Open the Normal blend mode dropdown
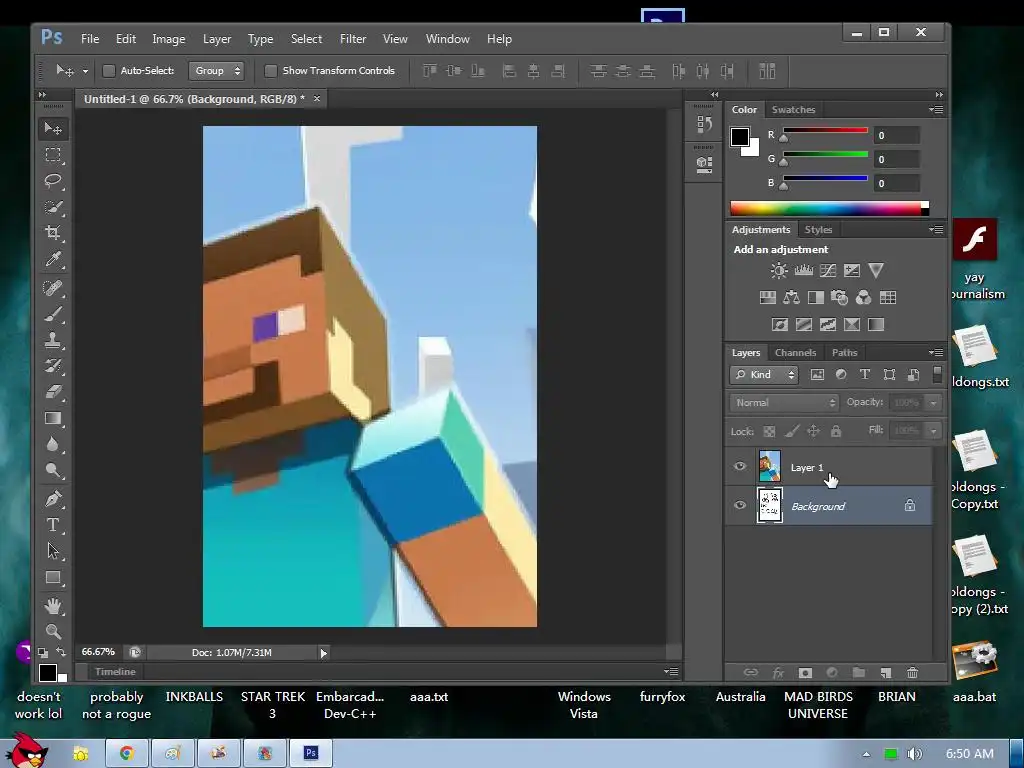The height and width of the screenshot is (768, 1024). tap(784, 402)
